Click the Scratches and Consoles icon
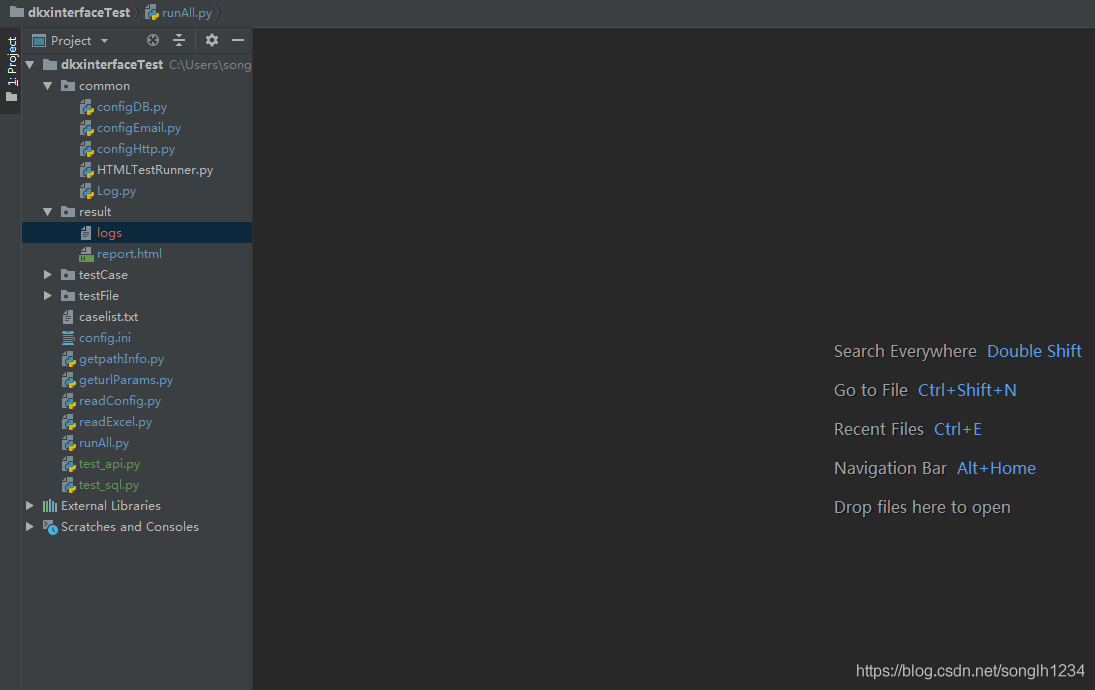Image resolution: width=1095 pixels, height=690 pixels. [49, 526]
